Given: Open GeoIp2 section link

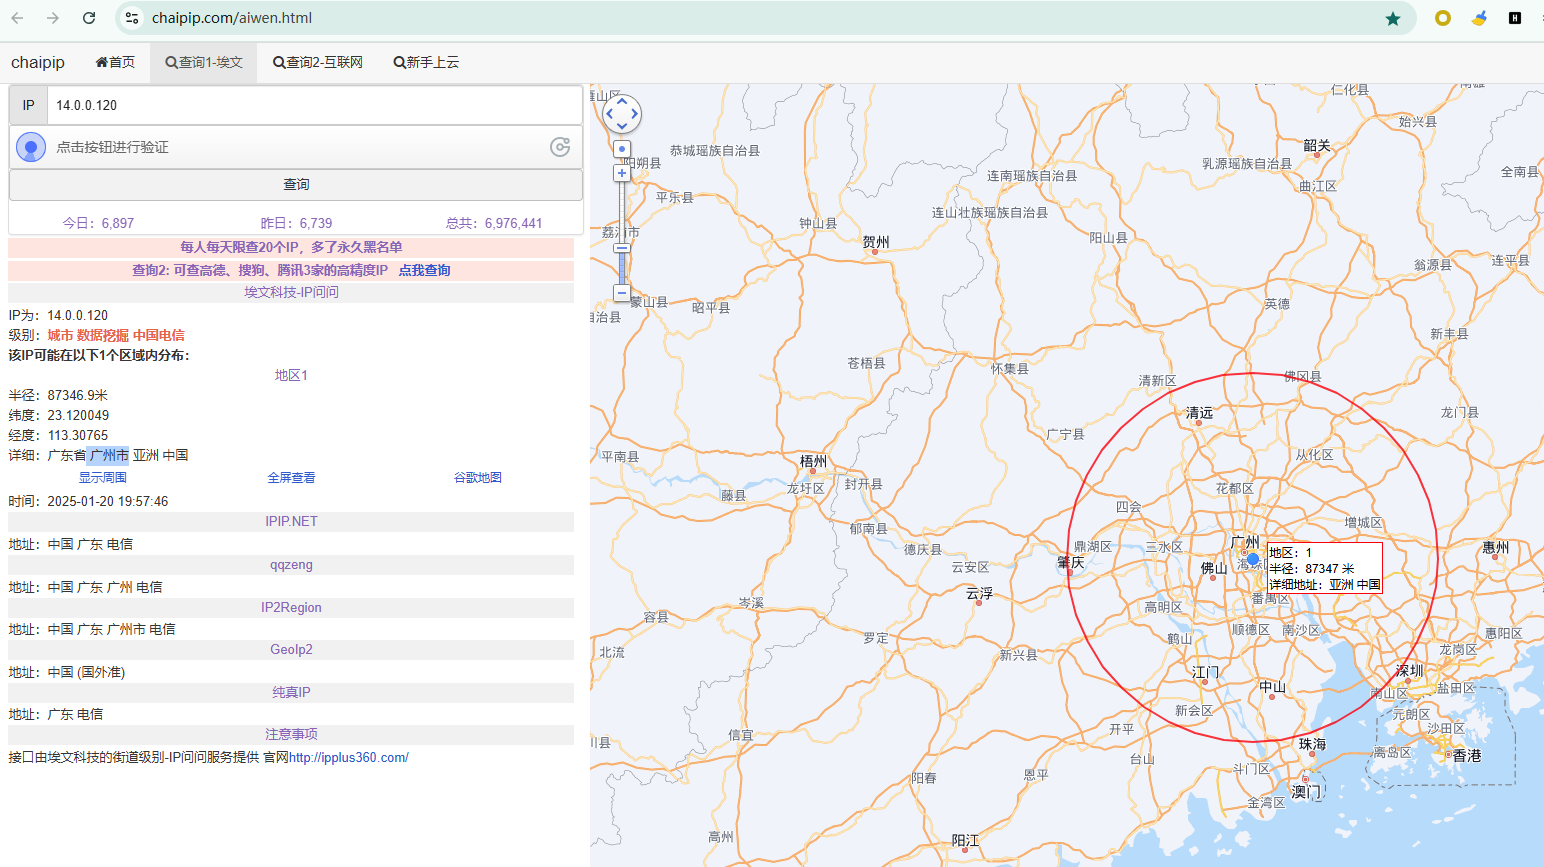Looking at the screenshot, I should coord(291,649).
